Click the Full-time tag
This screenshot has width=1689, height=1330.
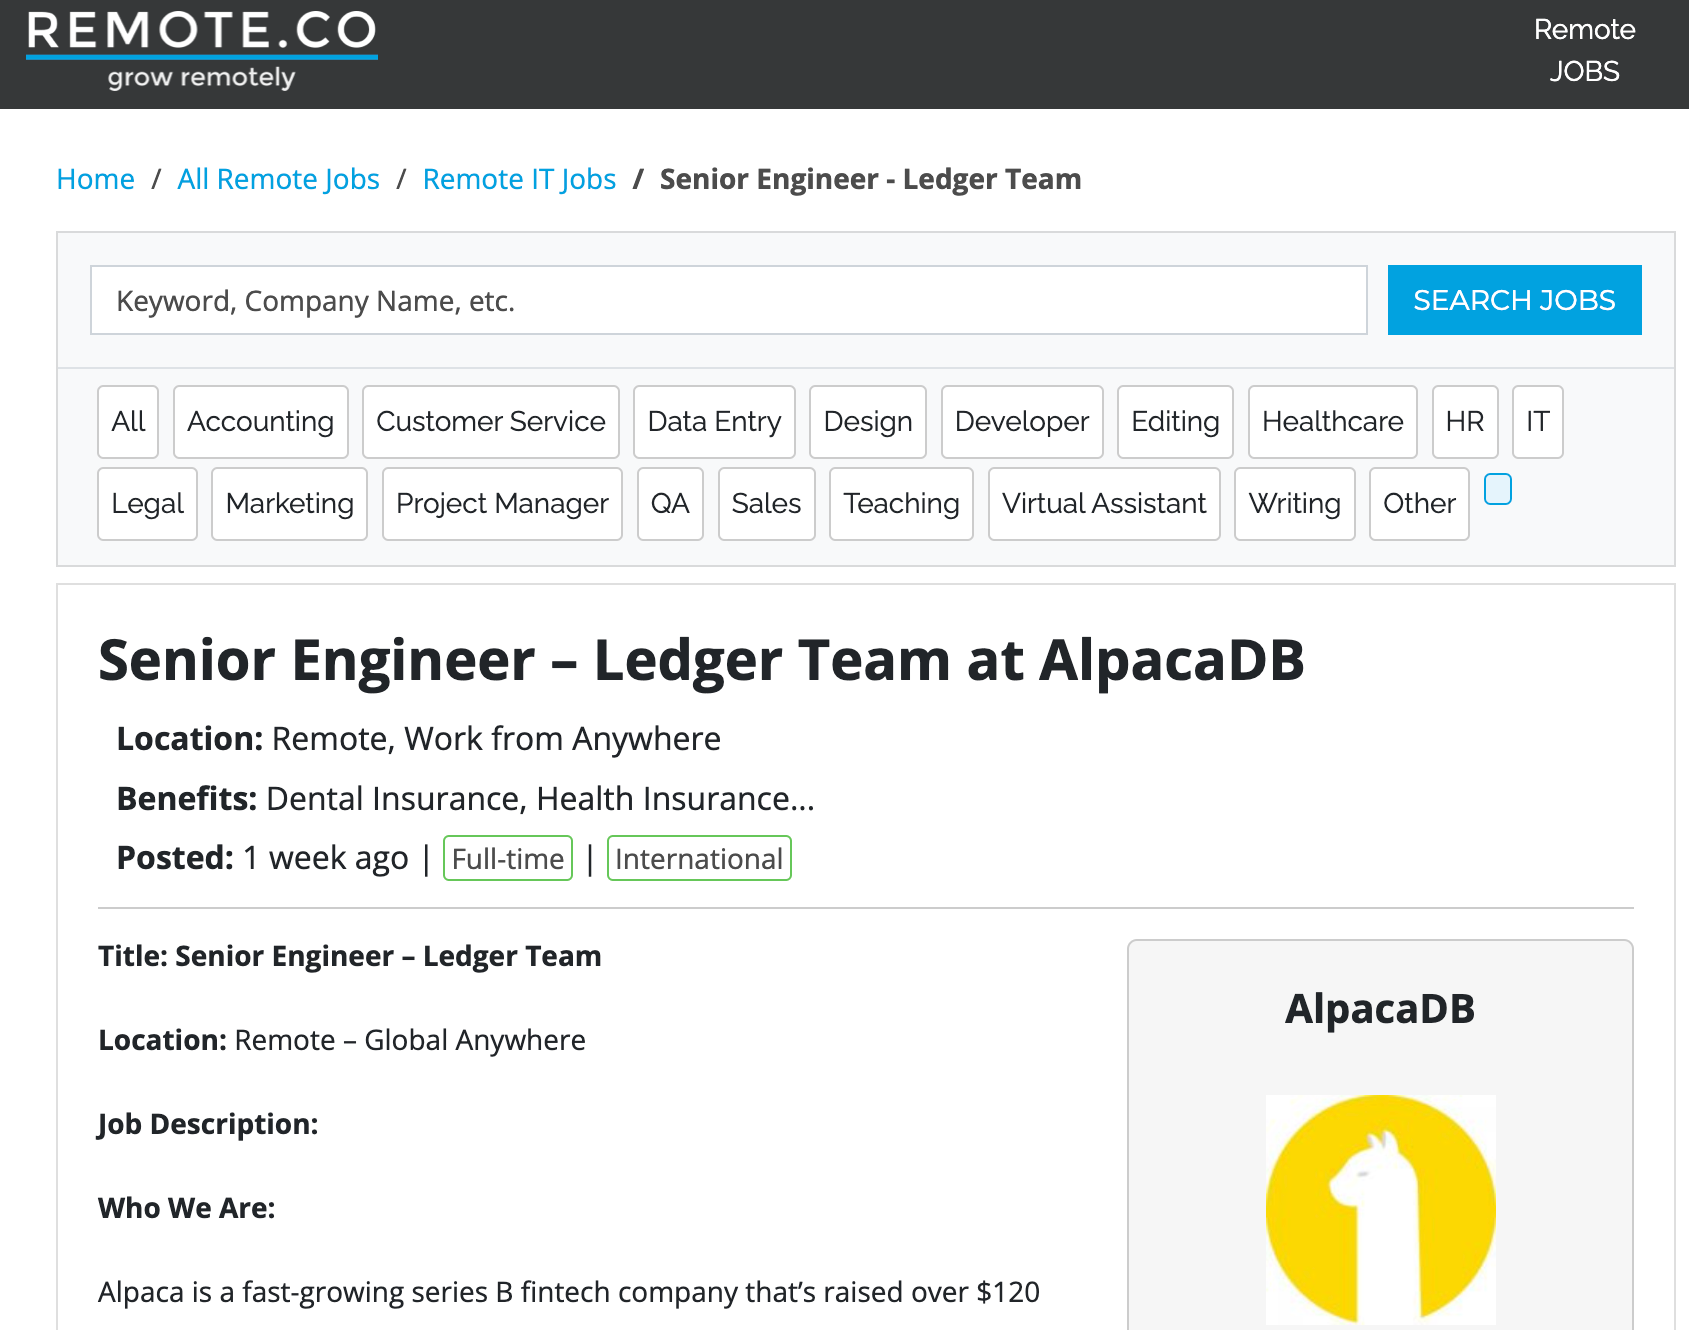click(x=508, y=859)
